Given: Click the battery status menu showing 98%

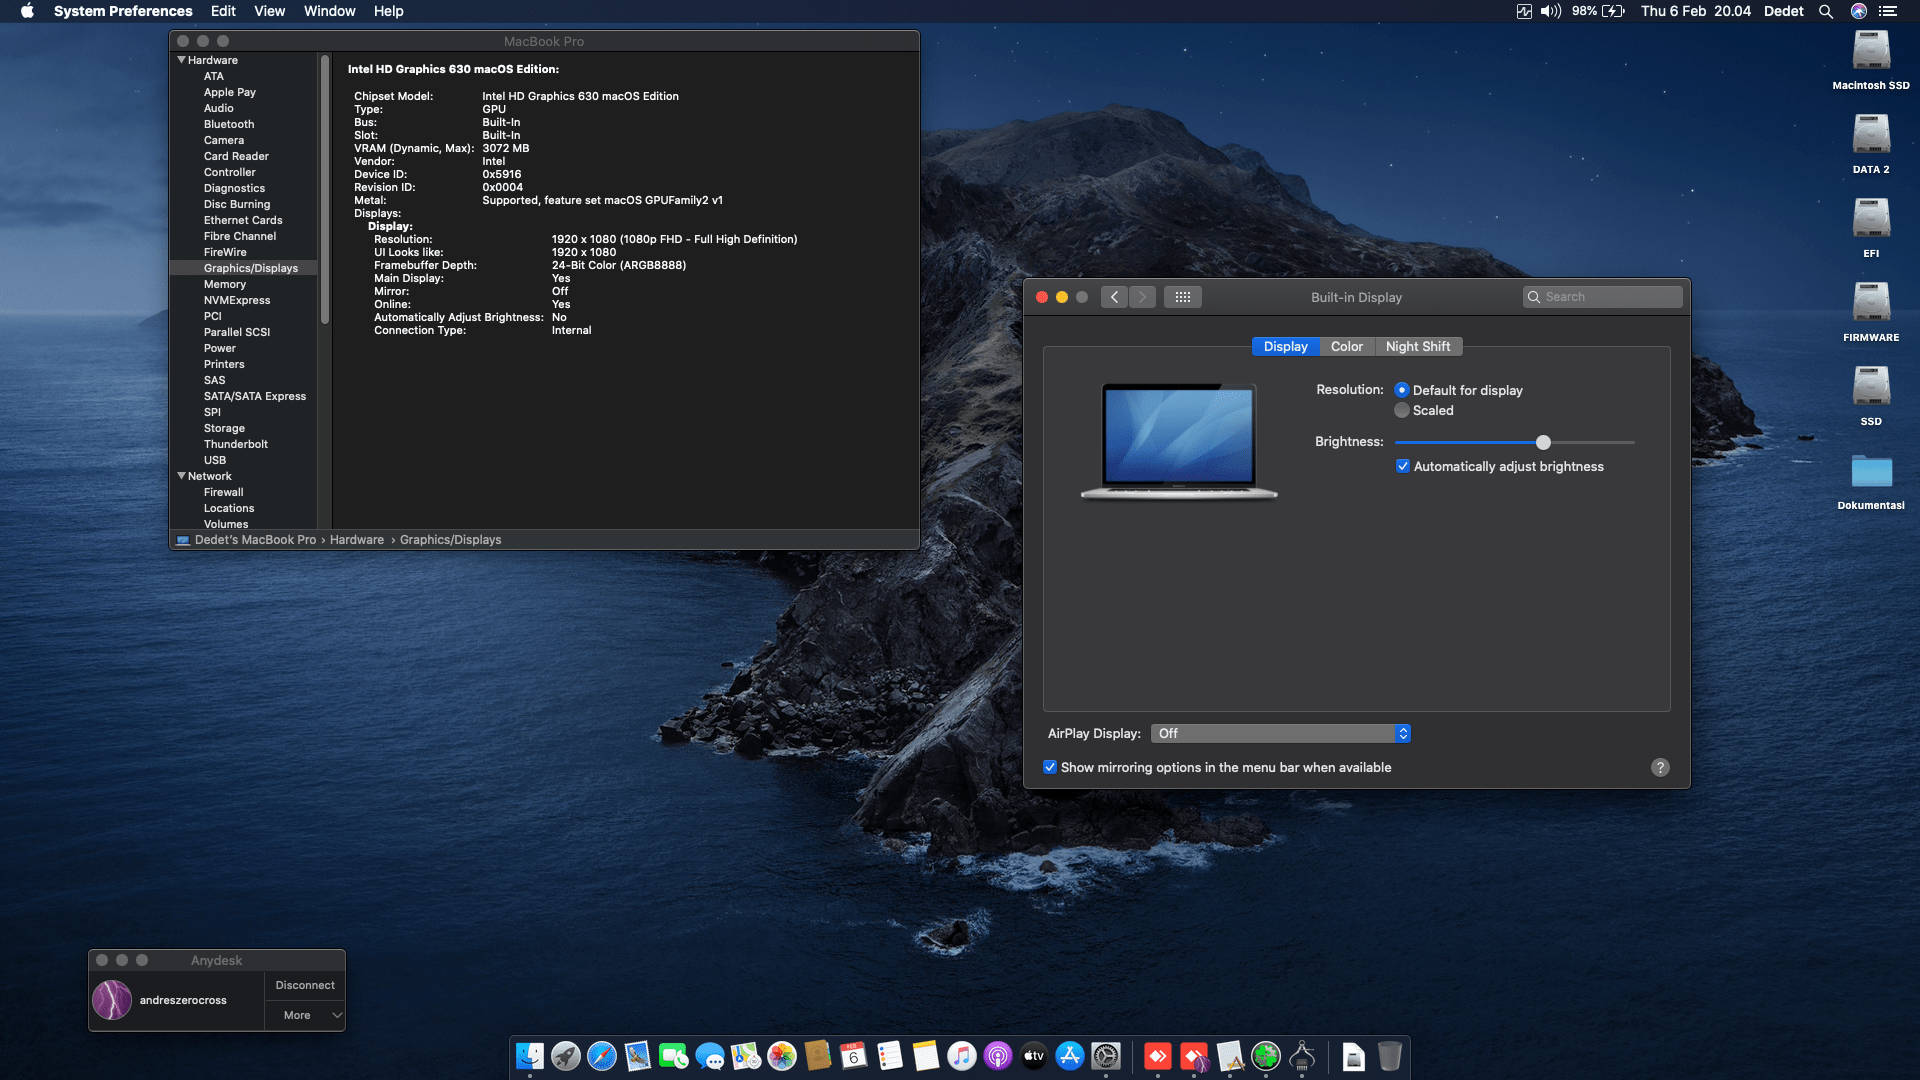Looking at the screenshot, I should tap(1598, 11).
